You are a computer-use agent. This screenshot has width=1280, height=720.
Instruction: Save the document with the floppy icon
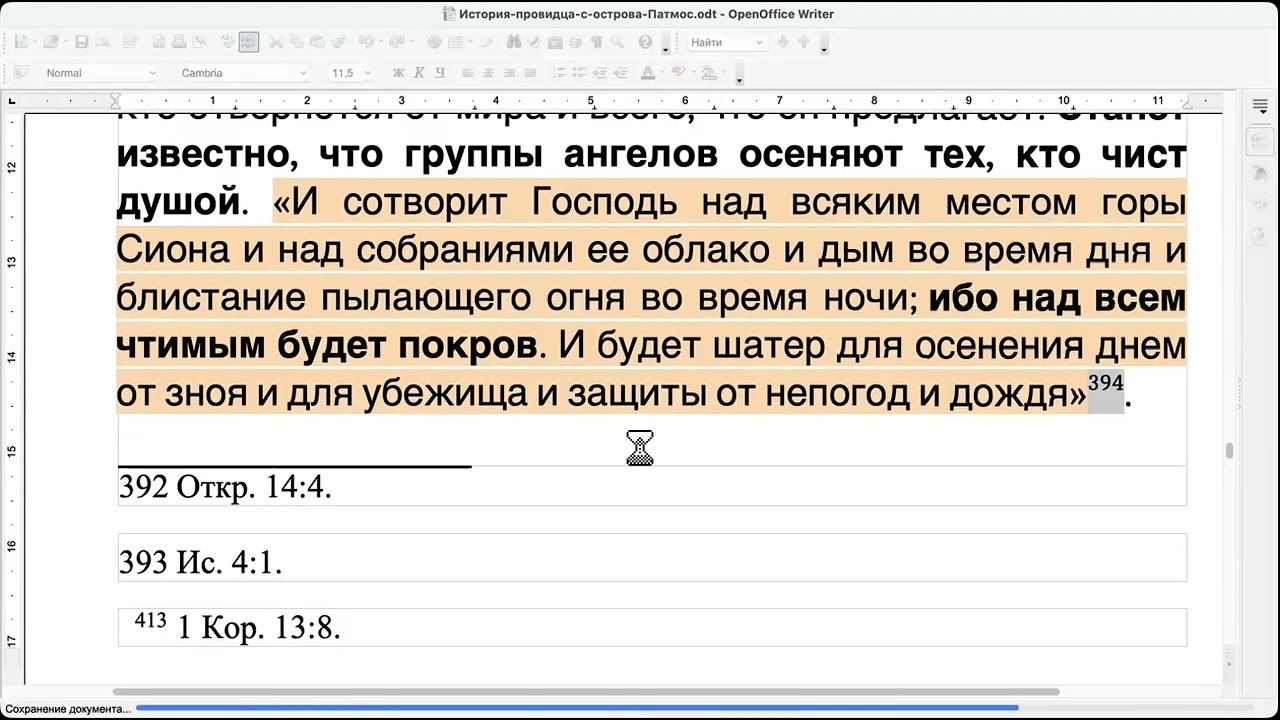(x=82, y=42)
